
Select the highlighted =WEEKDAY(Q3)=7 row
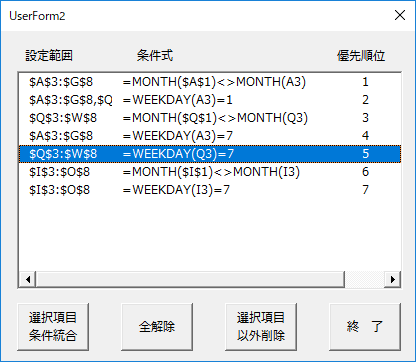click(210, 154)
